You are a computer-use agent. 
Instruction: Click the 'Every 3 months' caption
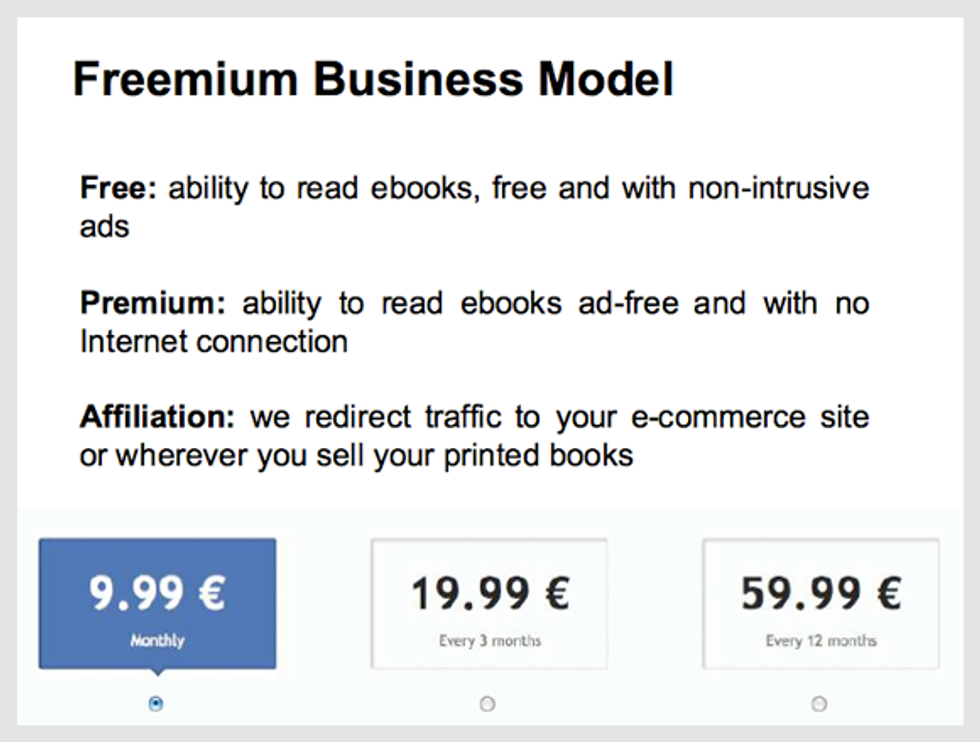[x=489, y=640]
